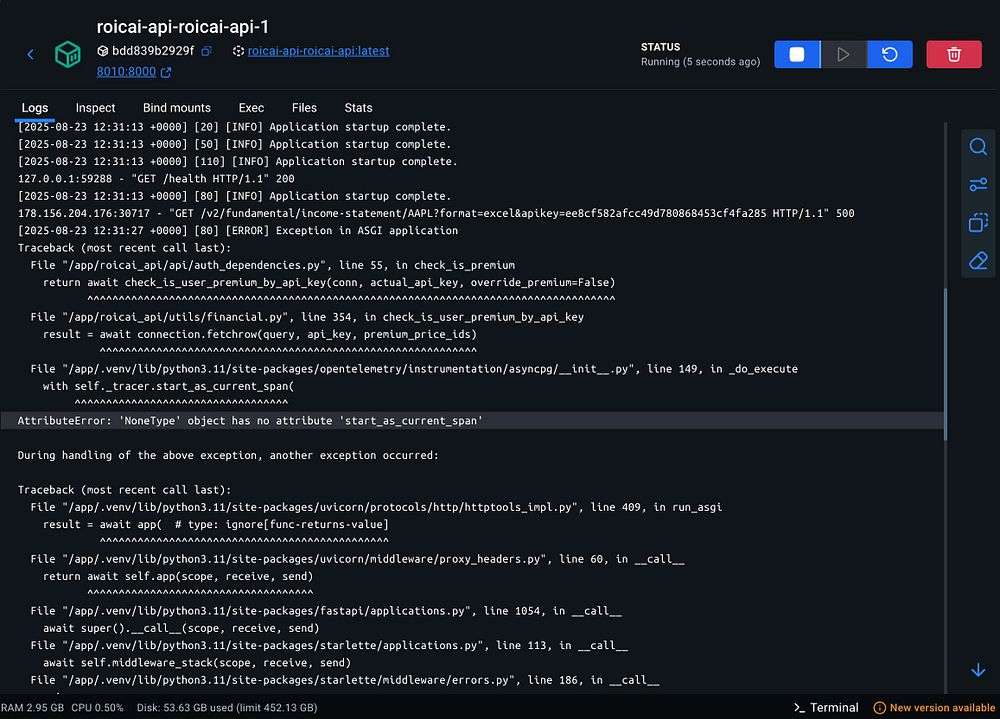This screenshot has width=1000, height=719.
Task: Click the container ID cube icon
Action: pos(103,51)
